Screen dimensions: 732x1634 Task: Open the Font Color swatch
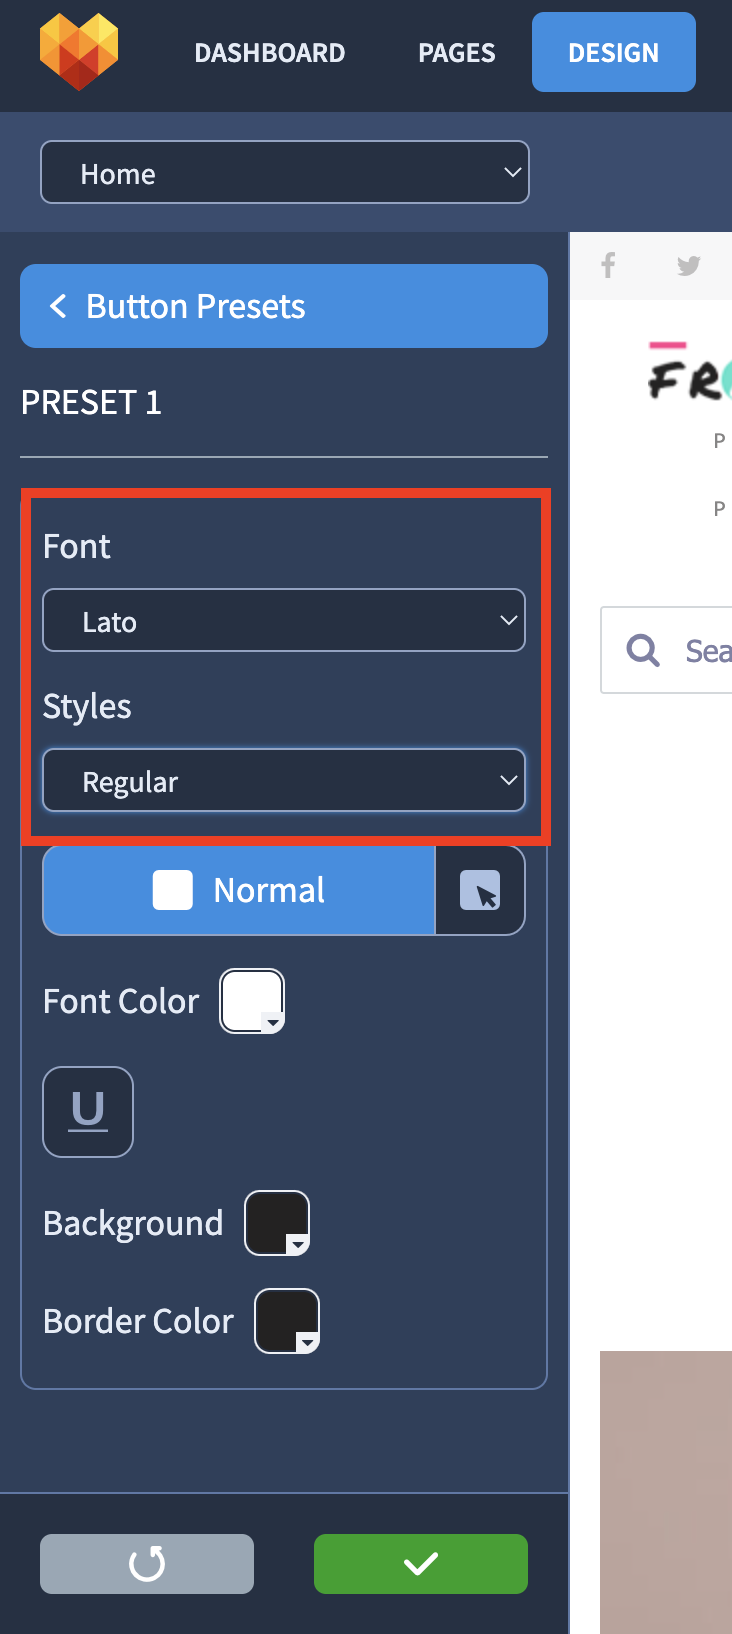(x=252, y=1001)
